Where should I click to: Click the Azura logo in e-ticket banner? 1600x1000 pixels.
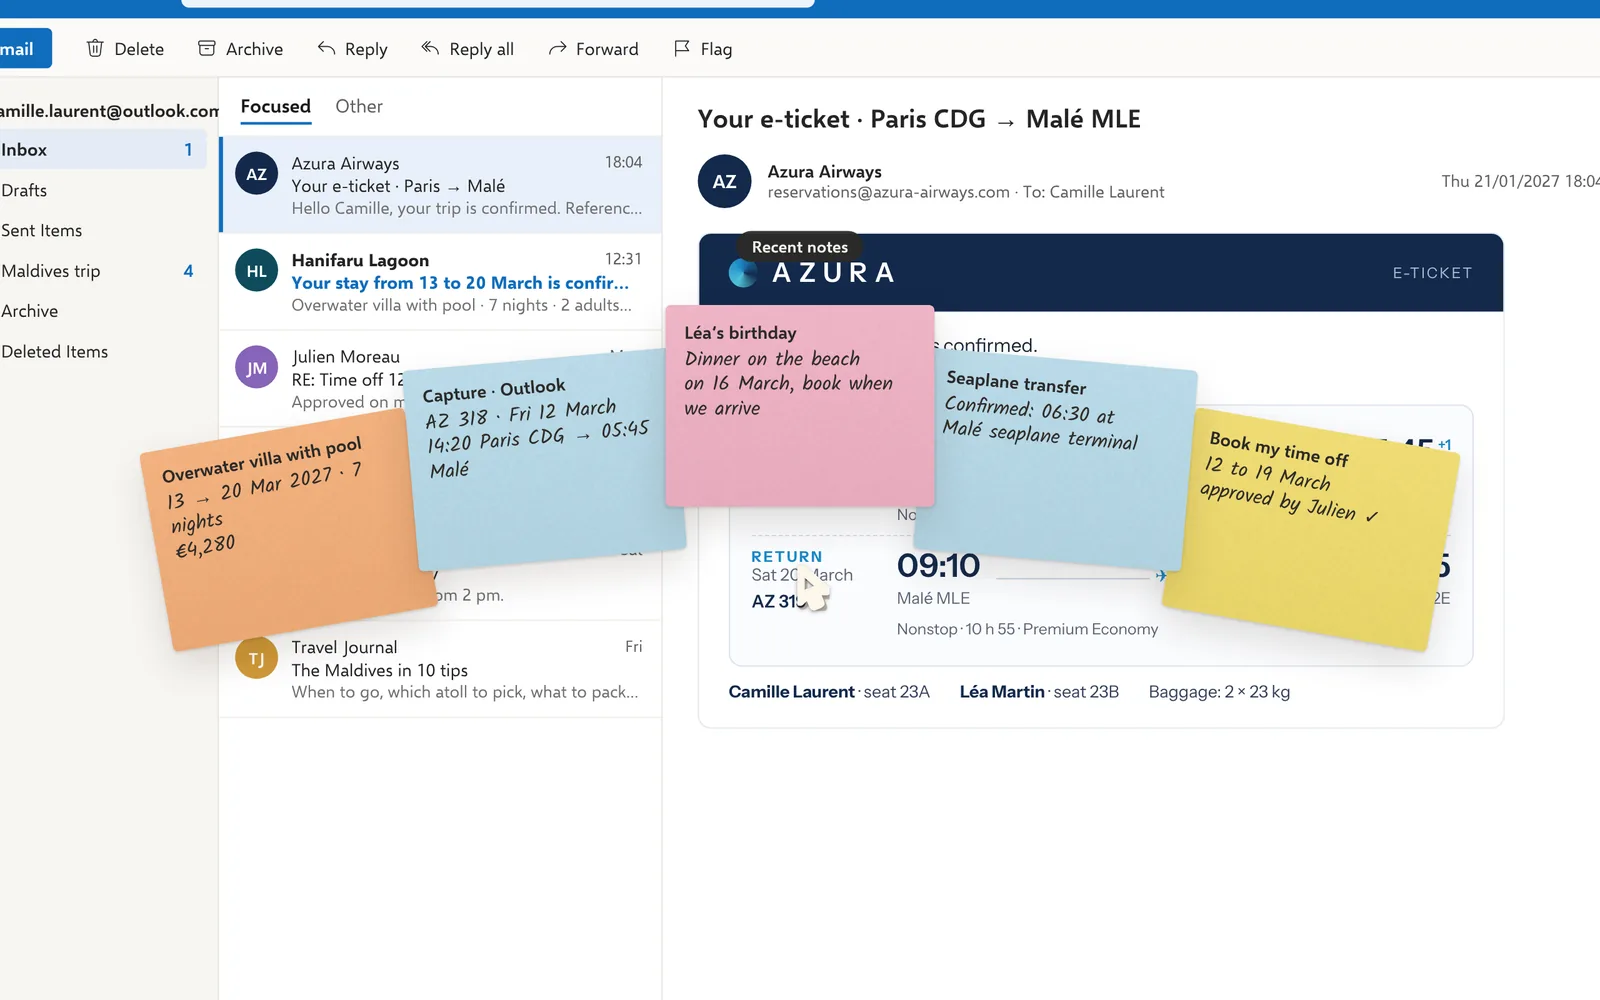pos(743,273)
